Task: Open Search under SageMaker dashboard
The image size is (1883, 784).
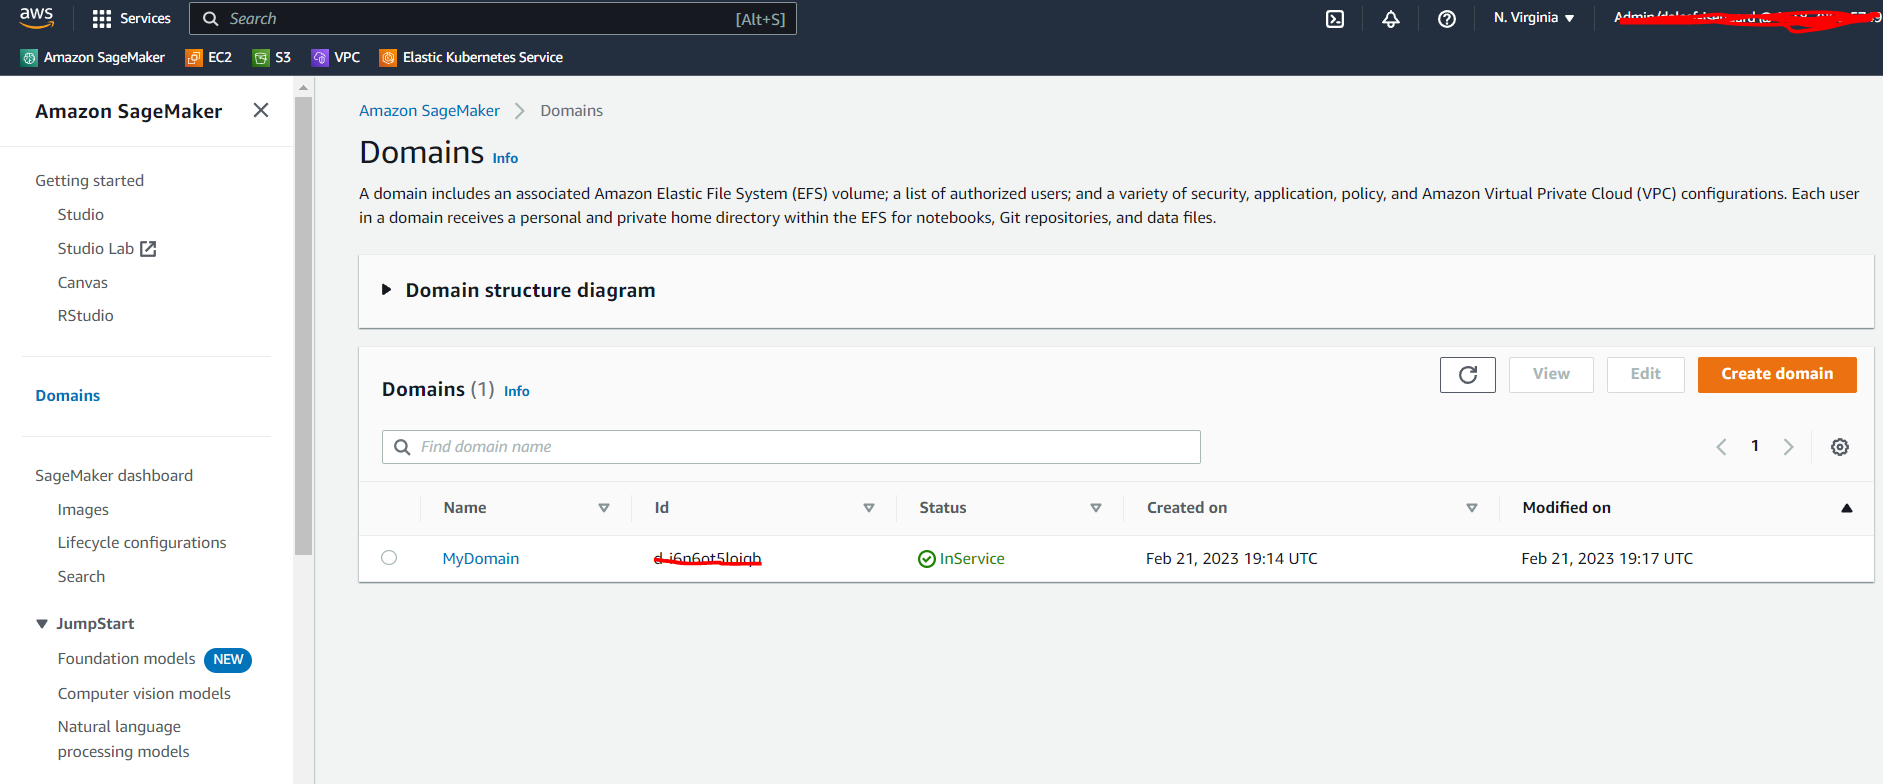Action: [x=81, y=577]
